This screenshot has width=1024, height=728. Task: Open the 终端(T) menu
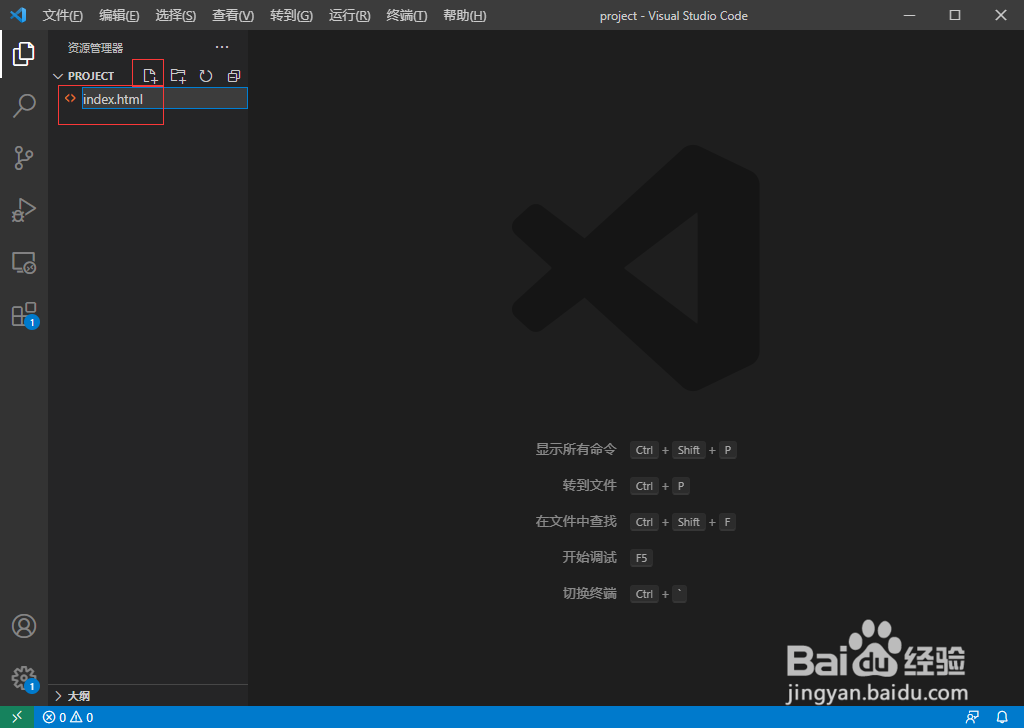(x=407, y=16)
